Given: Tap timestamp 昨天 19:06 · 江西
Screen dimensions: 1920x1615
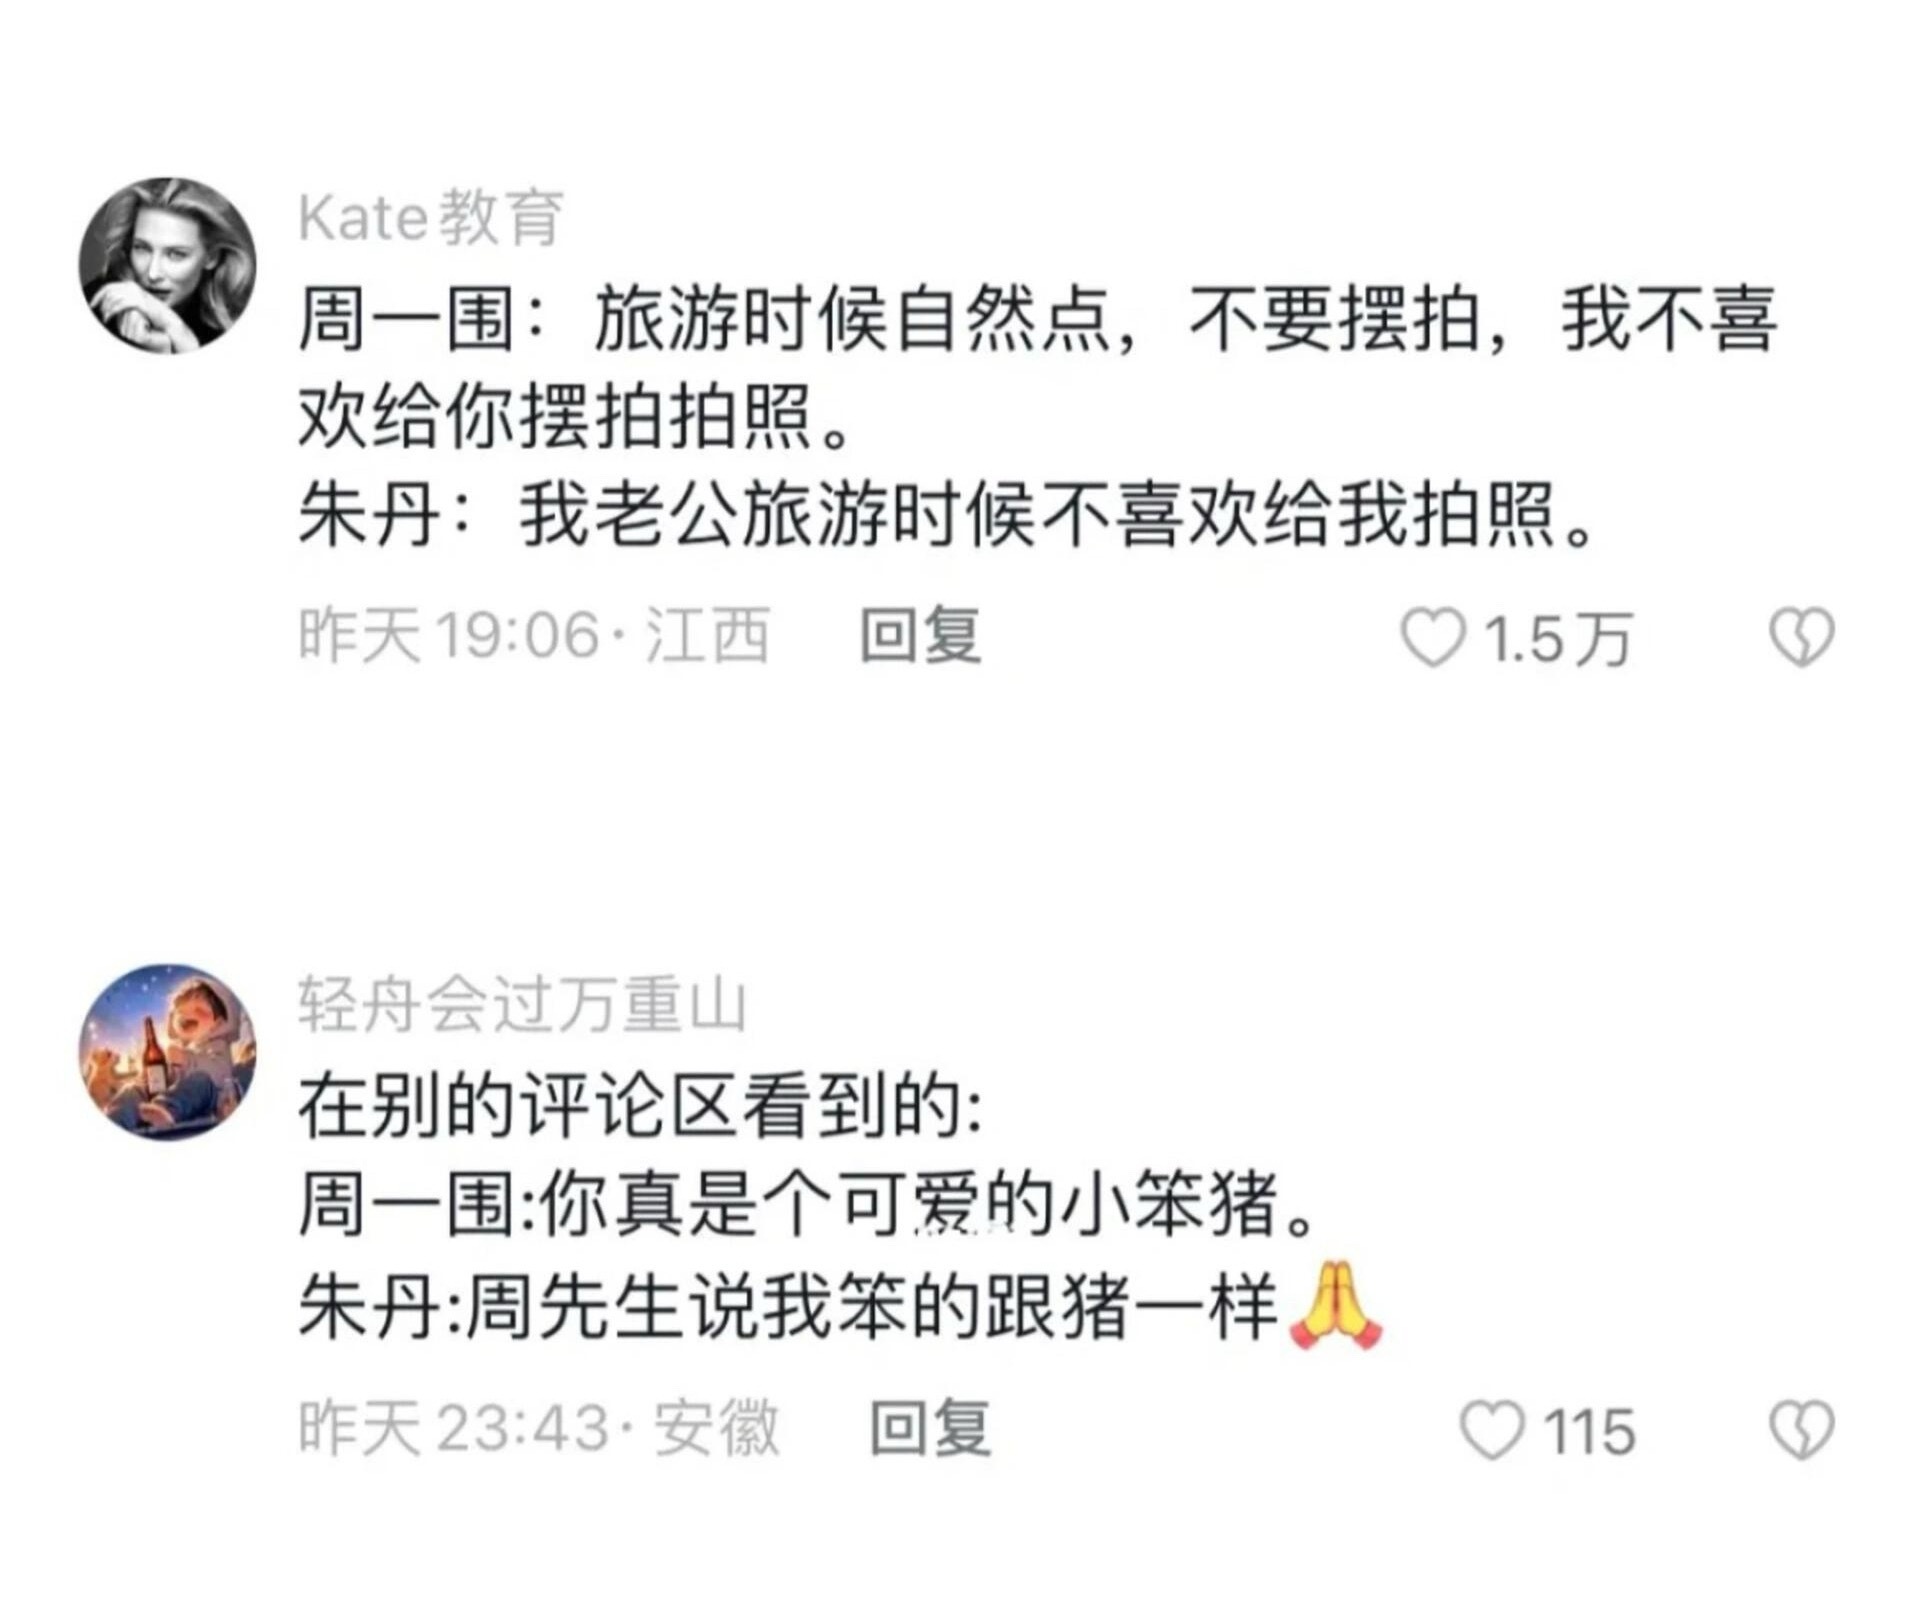Looking at the screenshot, I should 535,635.
